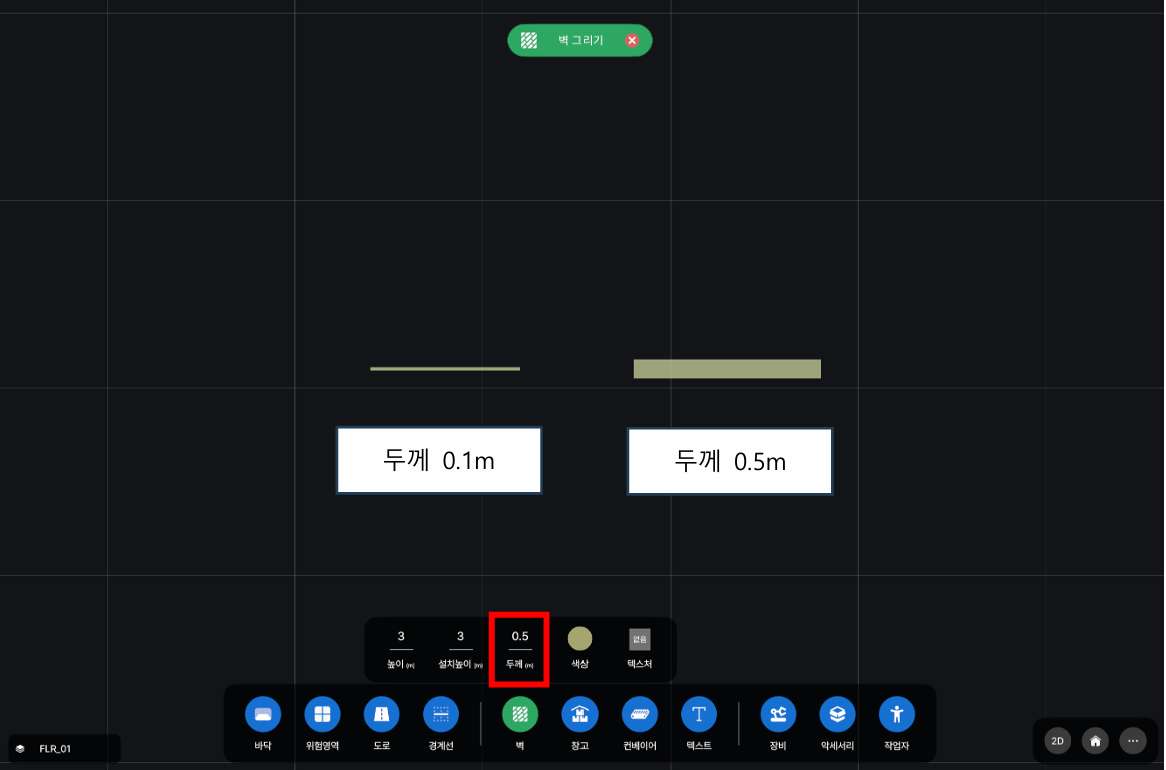Select the 바닥 floor tool

[x=262, y=714]
